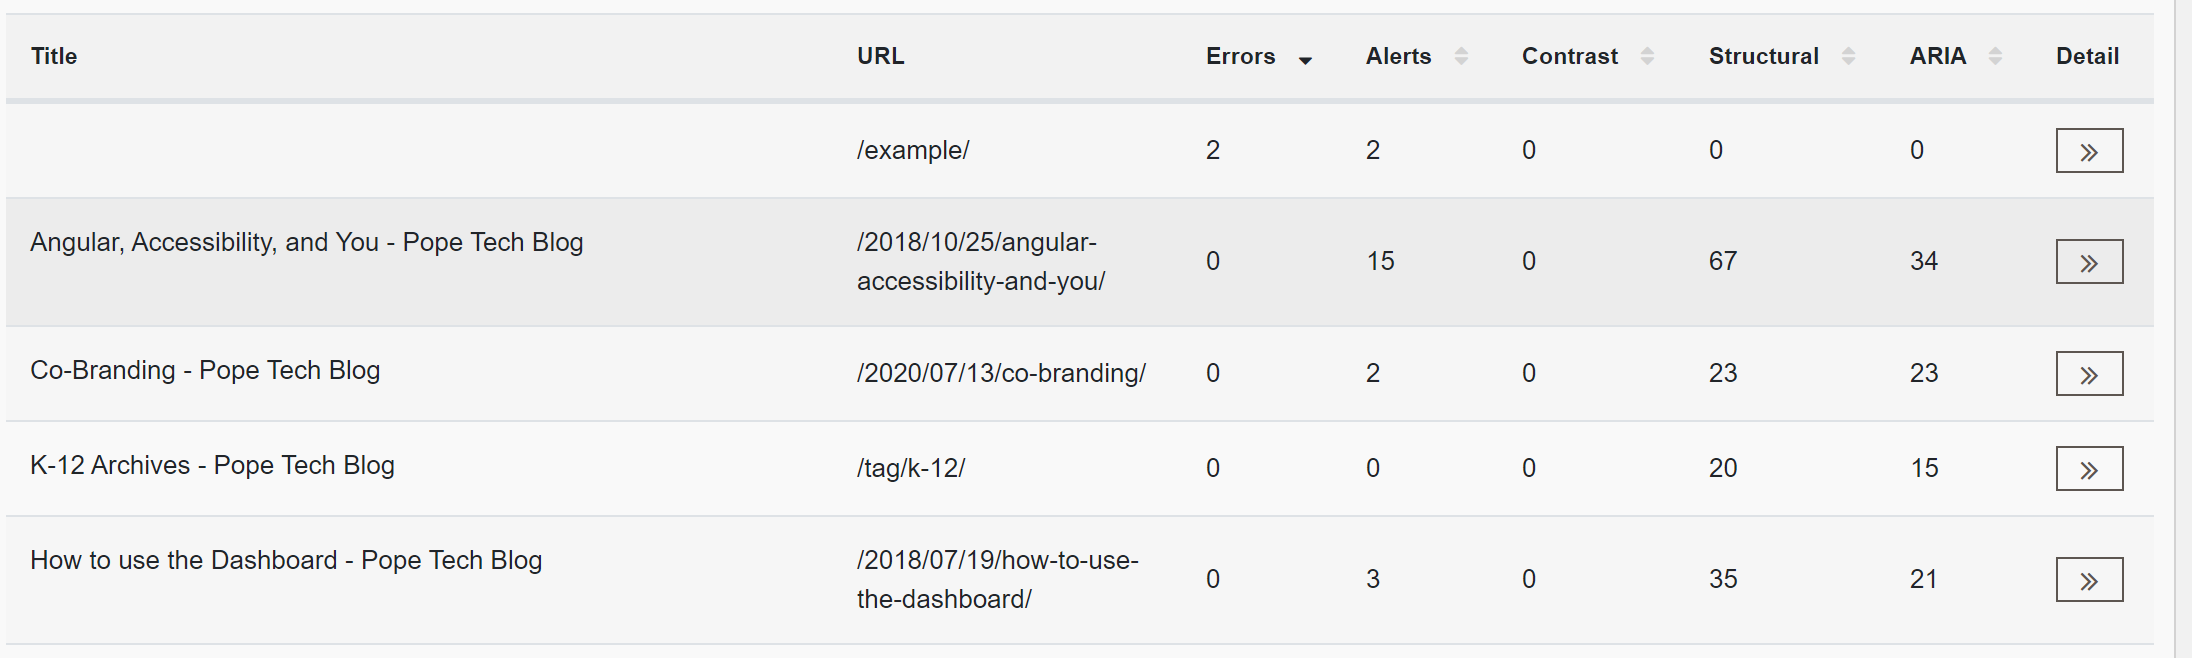The height and width of the screenshot is (658, 2192).
Task: Click the Detail column header
Action: (2087, 56)
